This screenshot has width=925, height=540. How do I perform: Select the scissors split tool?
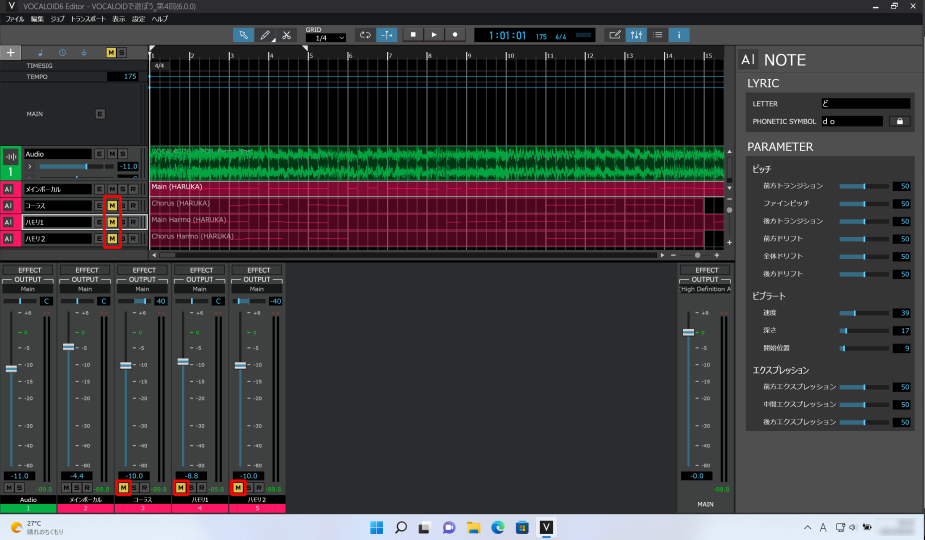[x=286, y=34]
